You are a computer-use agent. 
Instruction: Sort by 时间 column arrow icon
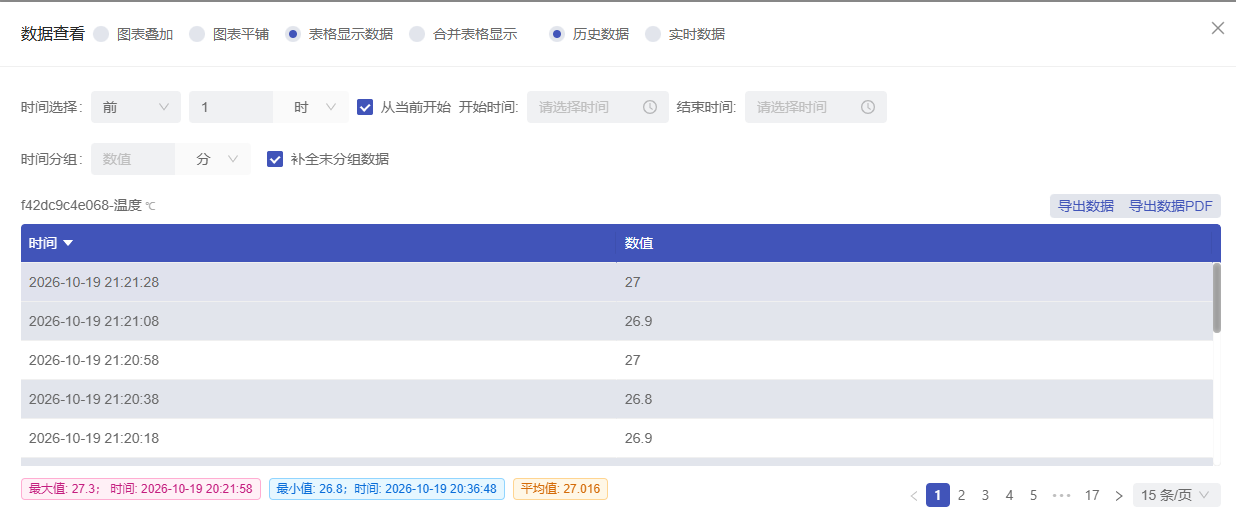tap(68, 243)
